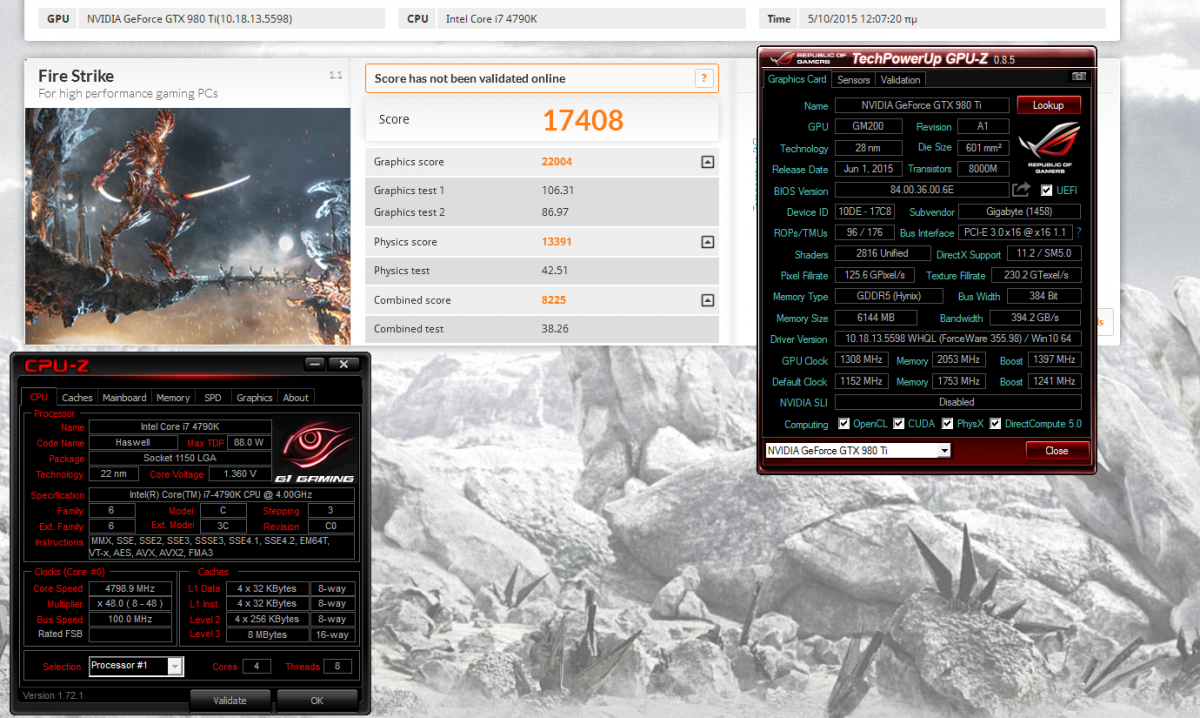This screenshot has height=718, width=1200.
Task: Click the 'Score has not been validated online' message
Action: click(470, 79)
